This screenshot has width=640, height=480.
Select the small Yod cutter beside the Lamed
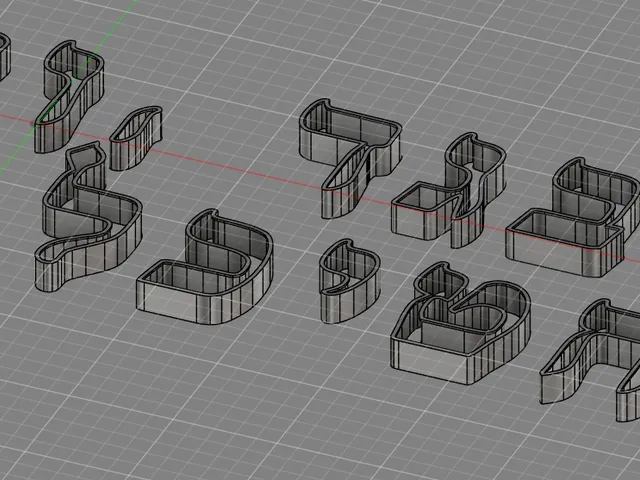[136, 138]
